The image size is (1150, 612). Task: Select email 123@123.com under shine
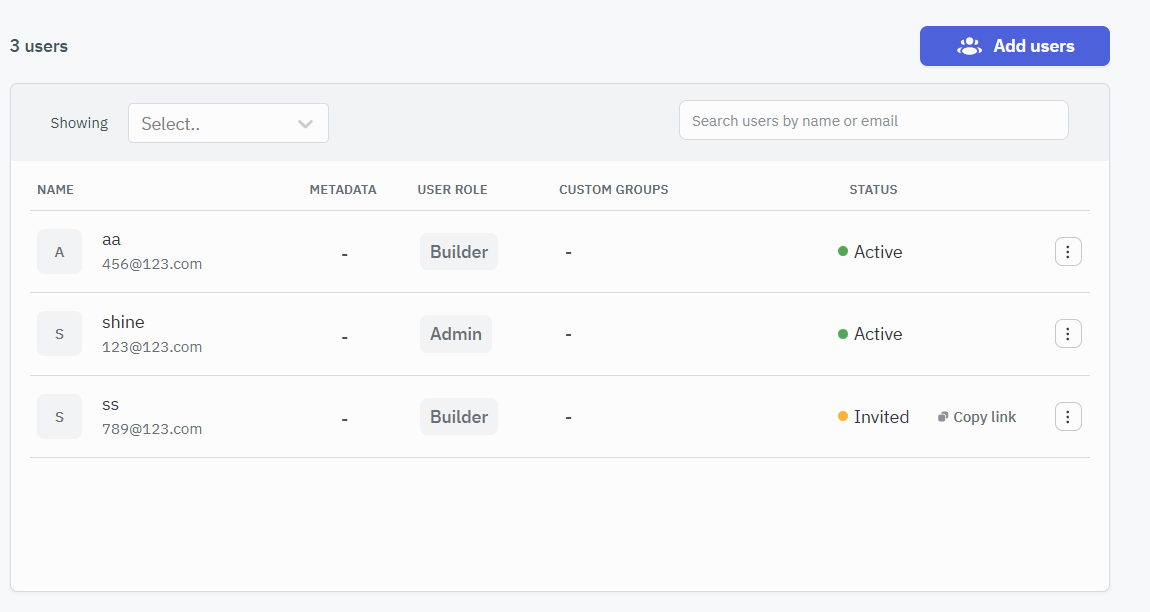pos(152,347)
